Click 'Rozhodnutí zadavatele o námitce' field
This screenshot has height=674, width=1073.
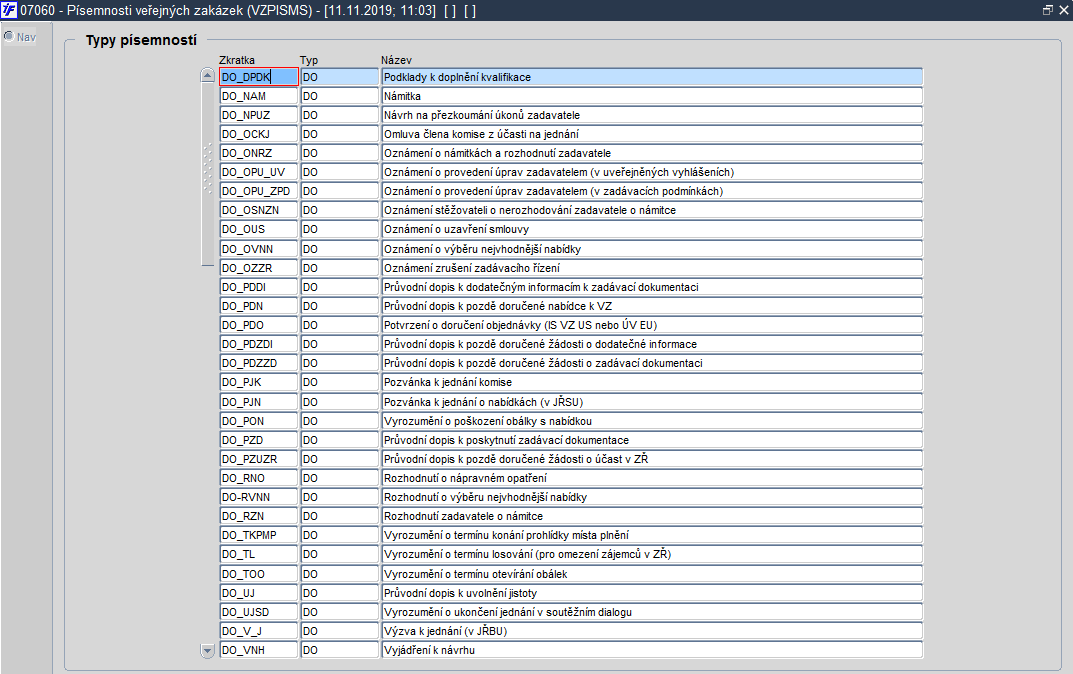(652, 517)
